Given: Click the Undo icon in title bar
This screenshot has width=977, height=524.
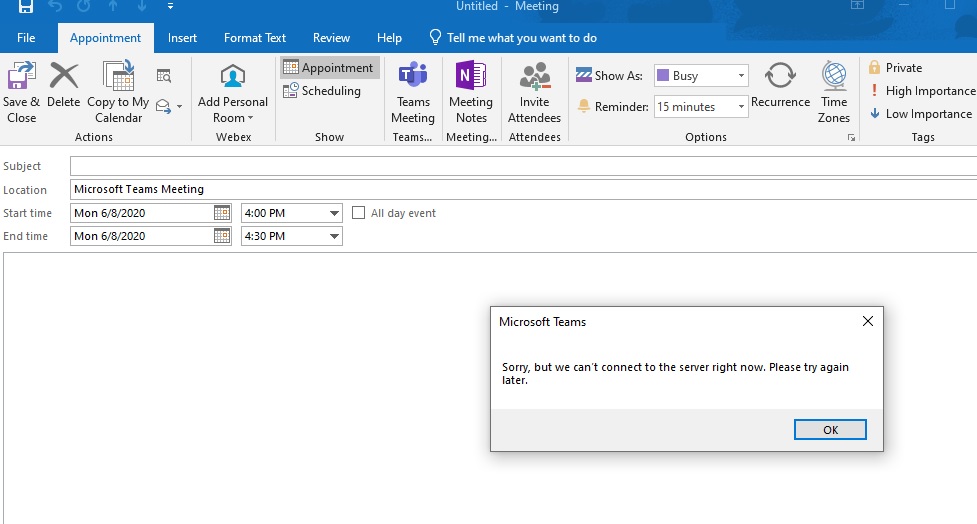Looking at the screenshot, I should [55, 6].
